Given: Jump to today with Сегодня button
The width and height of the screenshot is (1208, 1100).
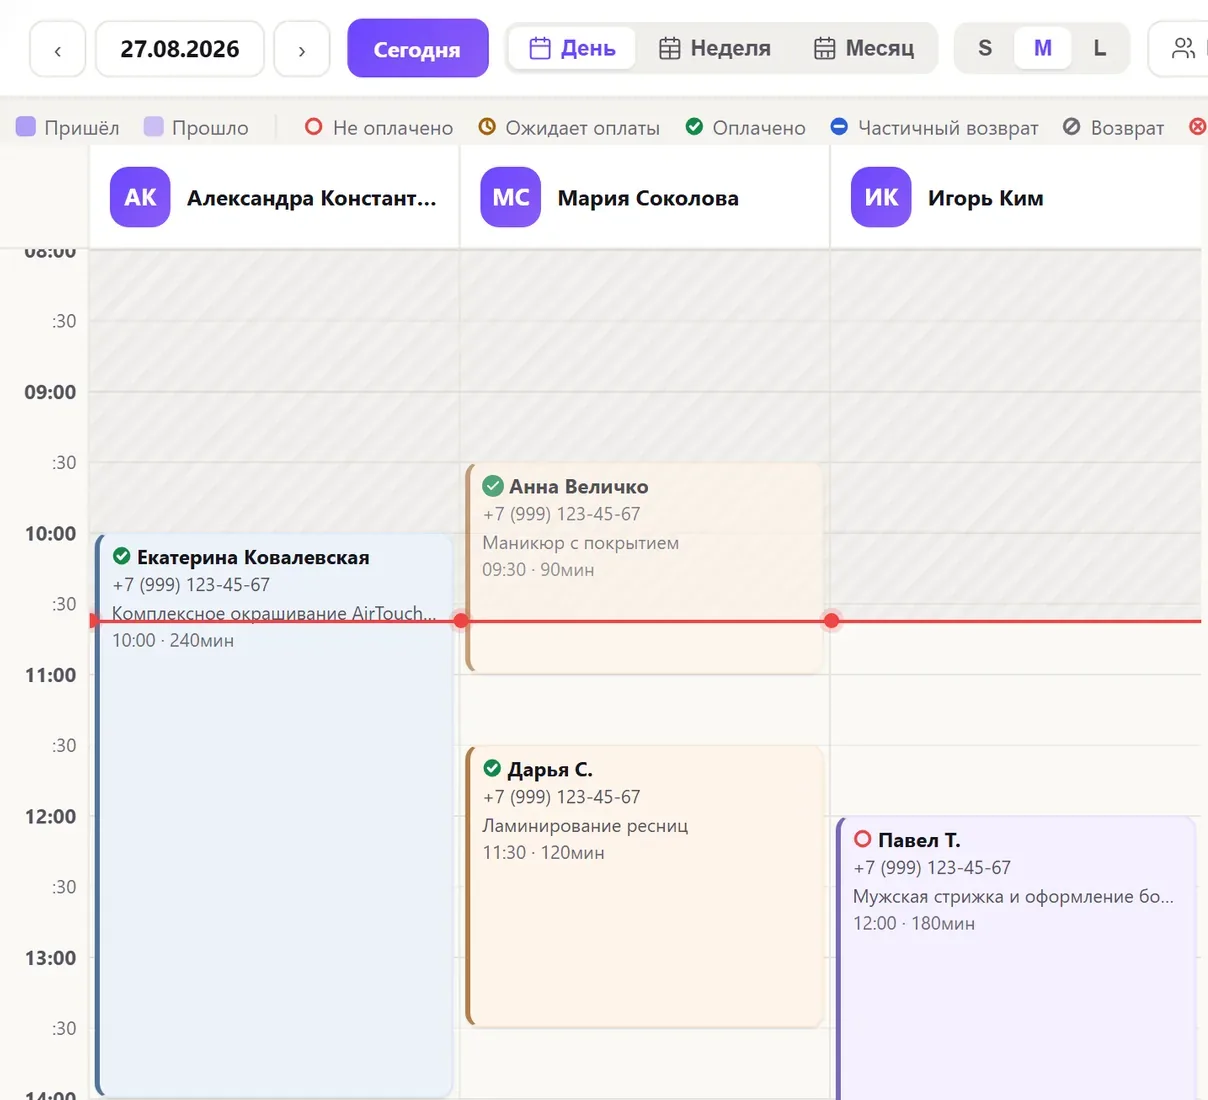Looking at the screenshot, I should pyautogui.click(x=418, y=49).
